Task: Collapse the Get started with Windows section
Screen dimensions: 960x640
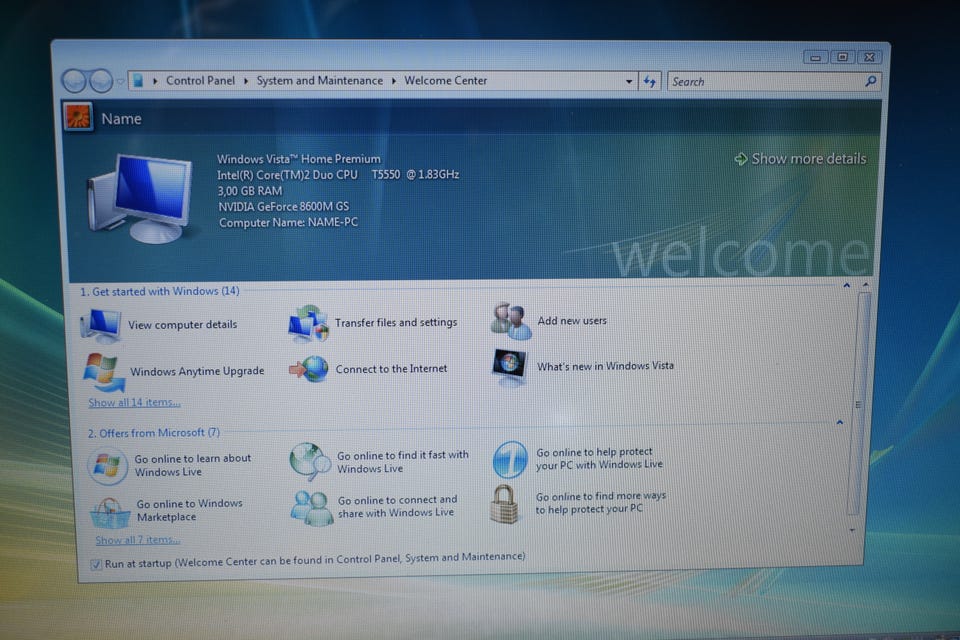Action: point(847,285)
